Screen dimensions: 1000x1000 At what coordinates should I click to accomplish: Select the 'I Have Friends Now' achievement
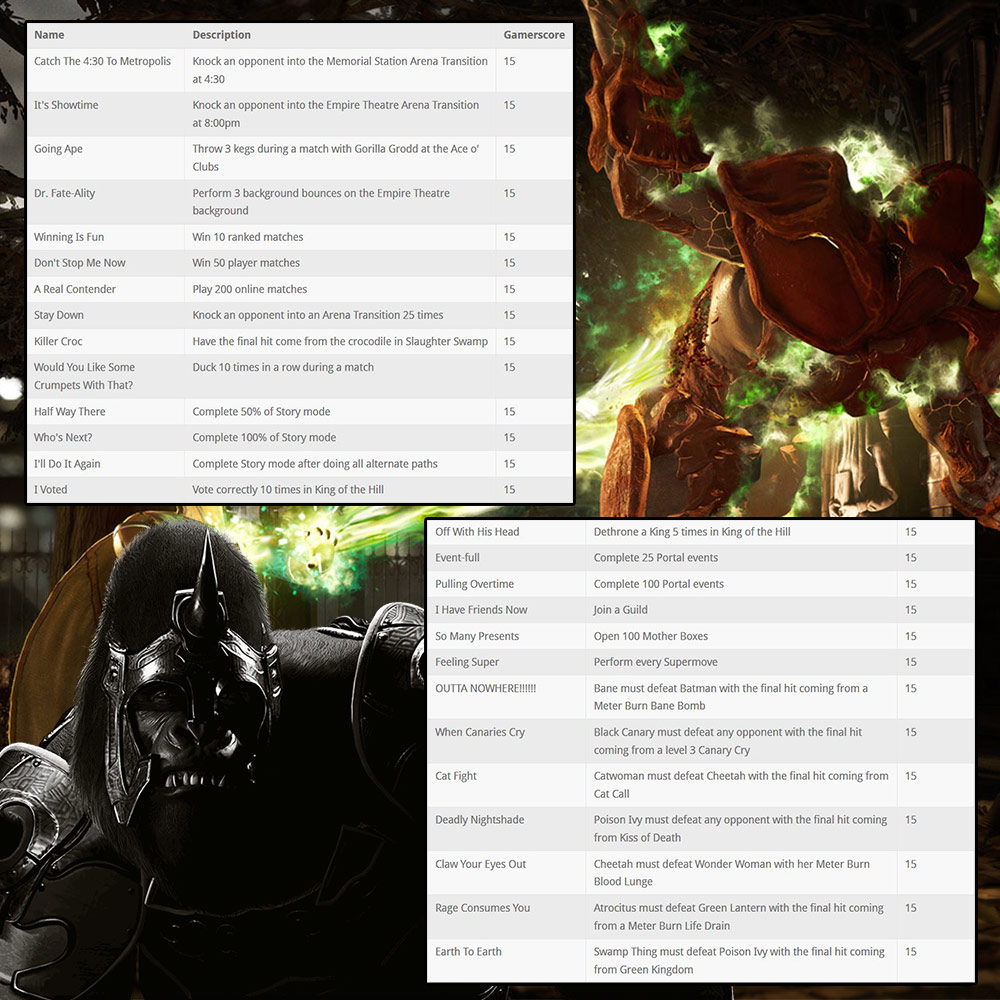pyautogui.click(x=482, y=609)
